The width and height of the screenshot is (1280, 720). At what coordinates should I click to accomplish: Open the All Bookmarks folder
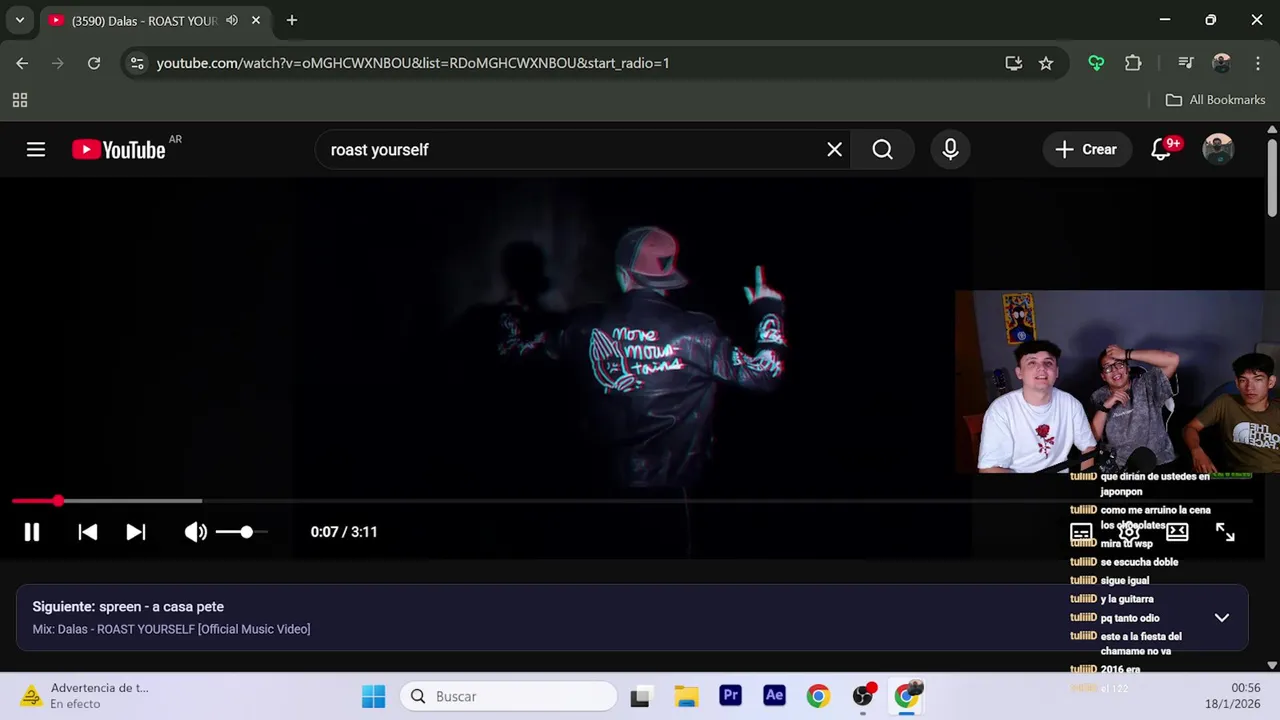(x=1215, y=100)
